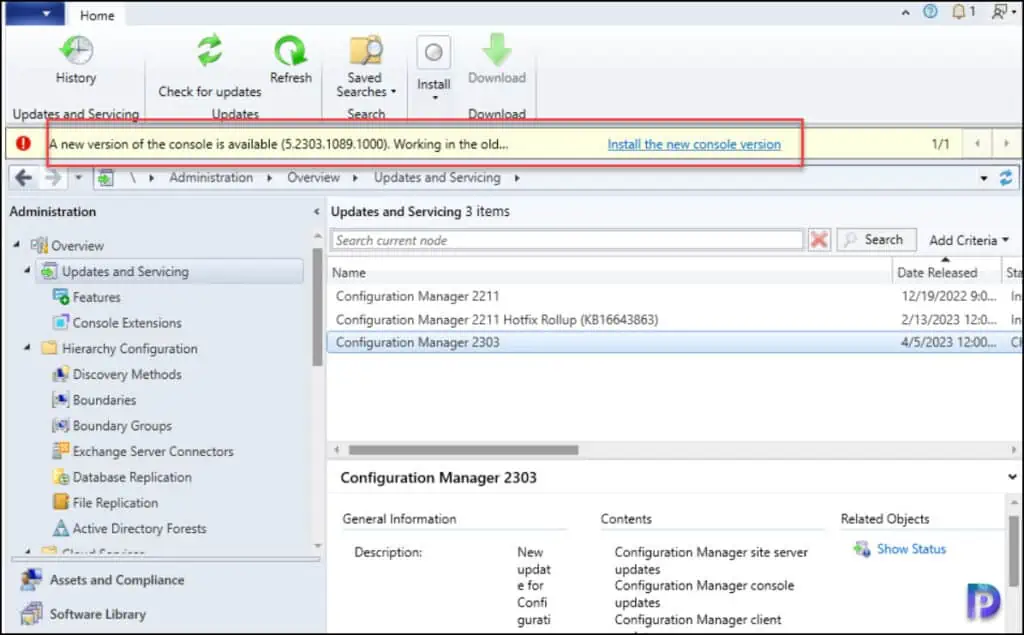This screenshot has width=1024, height=635.
Task: Click the Console Extensions node icon
Action: 61,322
